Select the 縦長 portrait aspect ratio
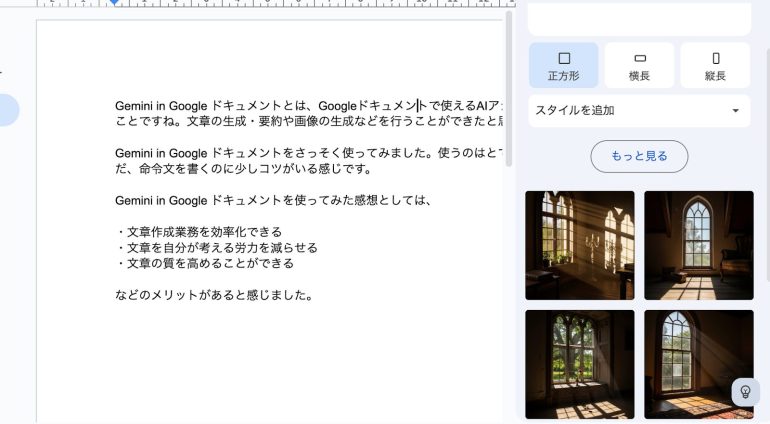Viewport: 770px width, 424px height. (715, 65)
